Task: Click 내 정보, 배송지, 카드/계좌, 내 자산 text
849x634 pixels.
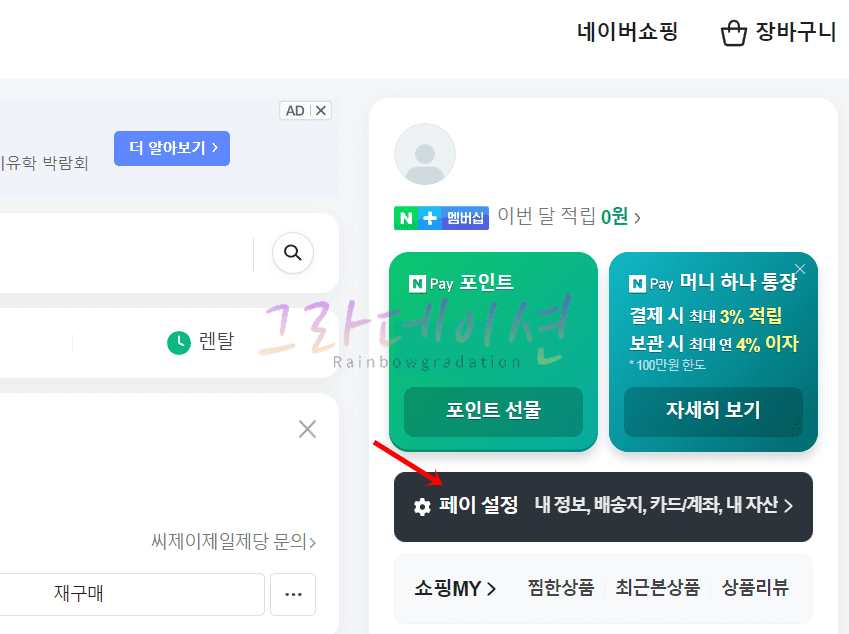Action: coord(656,505)
